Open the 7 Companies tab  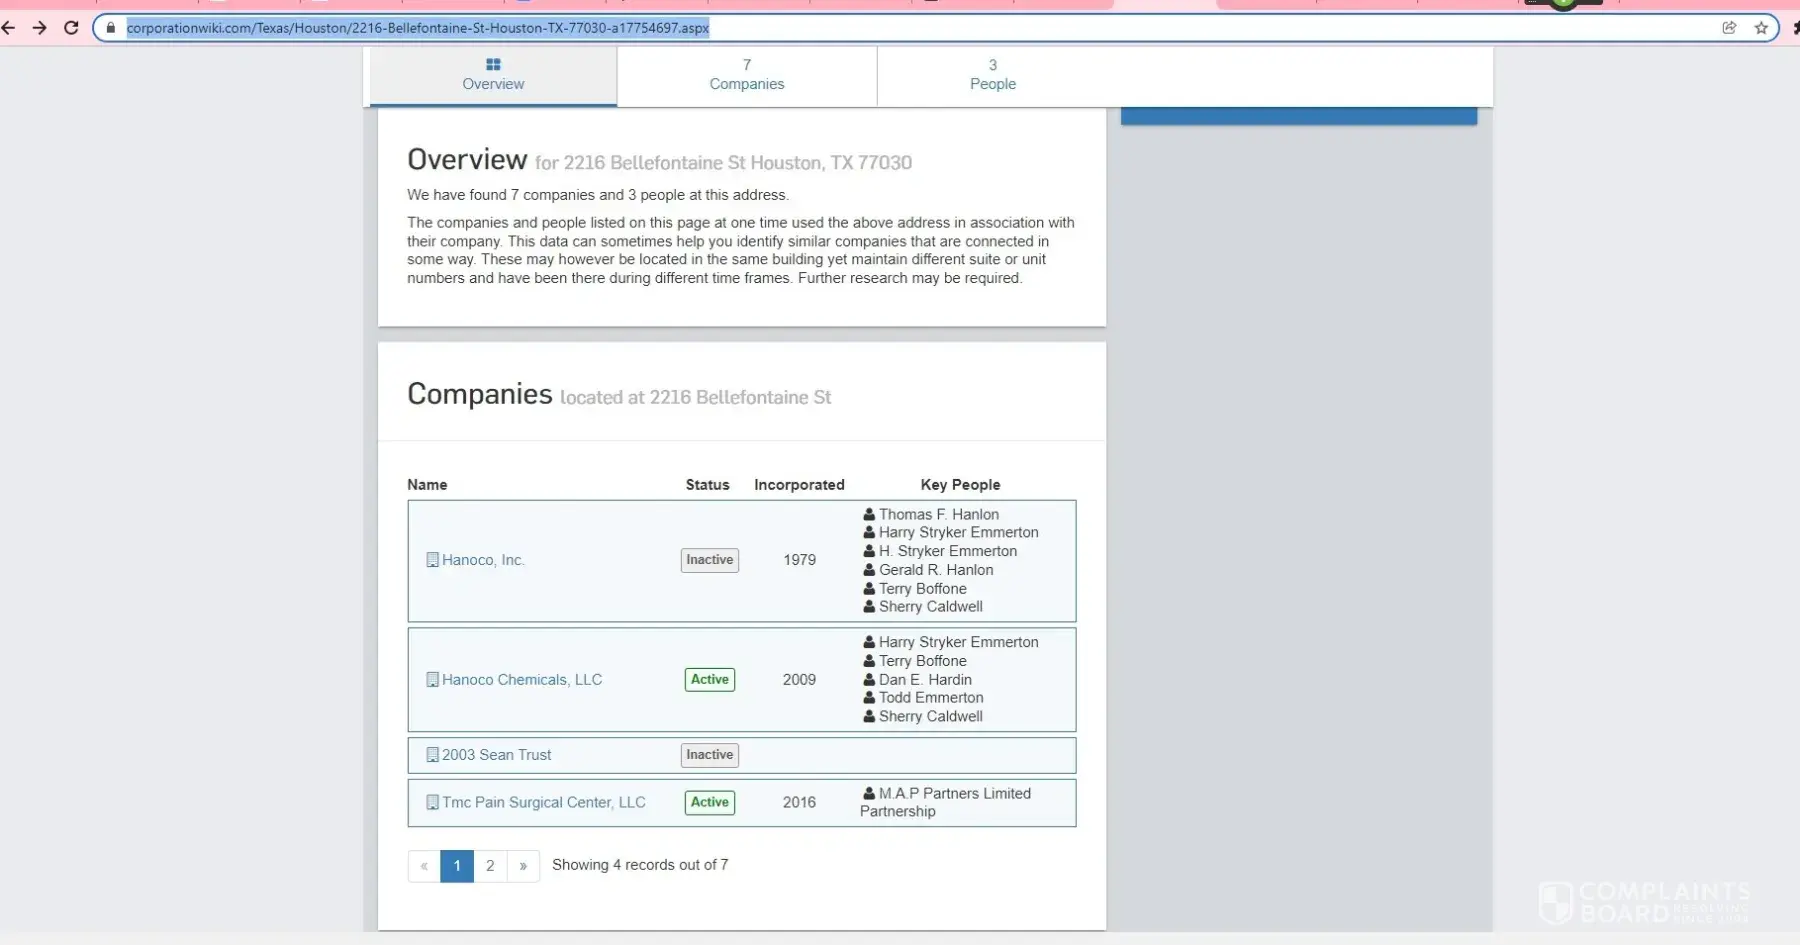(747, 75)
